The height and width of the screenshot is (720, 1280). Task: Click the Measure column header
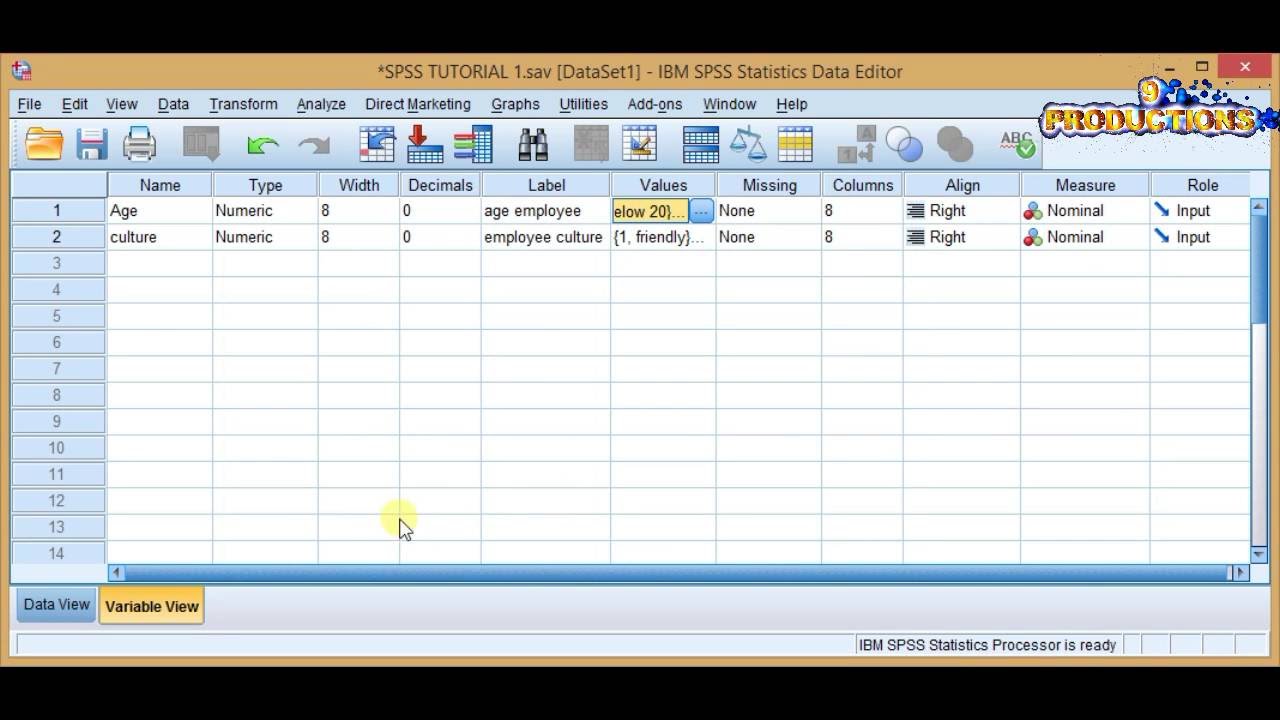click(x=1085, y=185)
